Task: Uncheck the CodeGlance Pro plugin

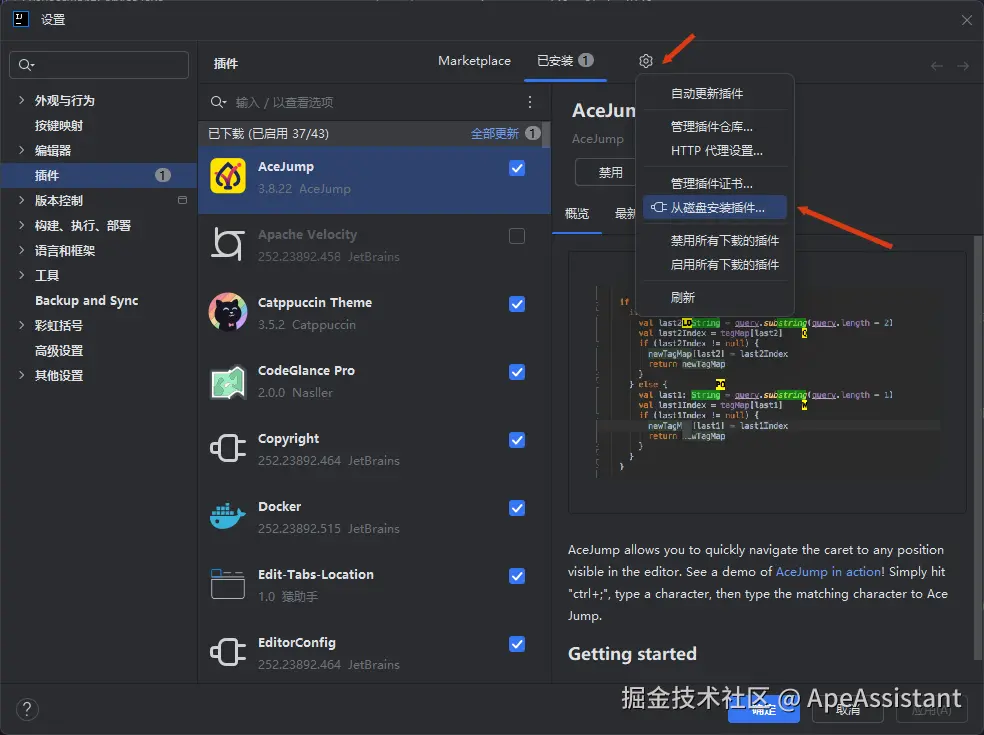Action: tap(517, 372)
